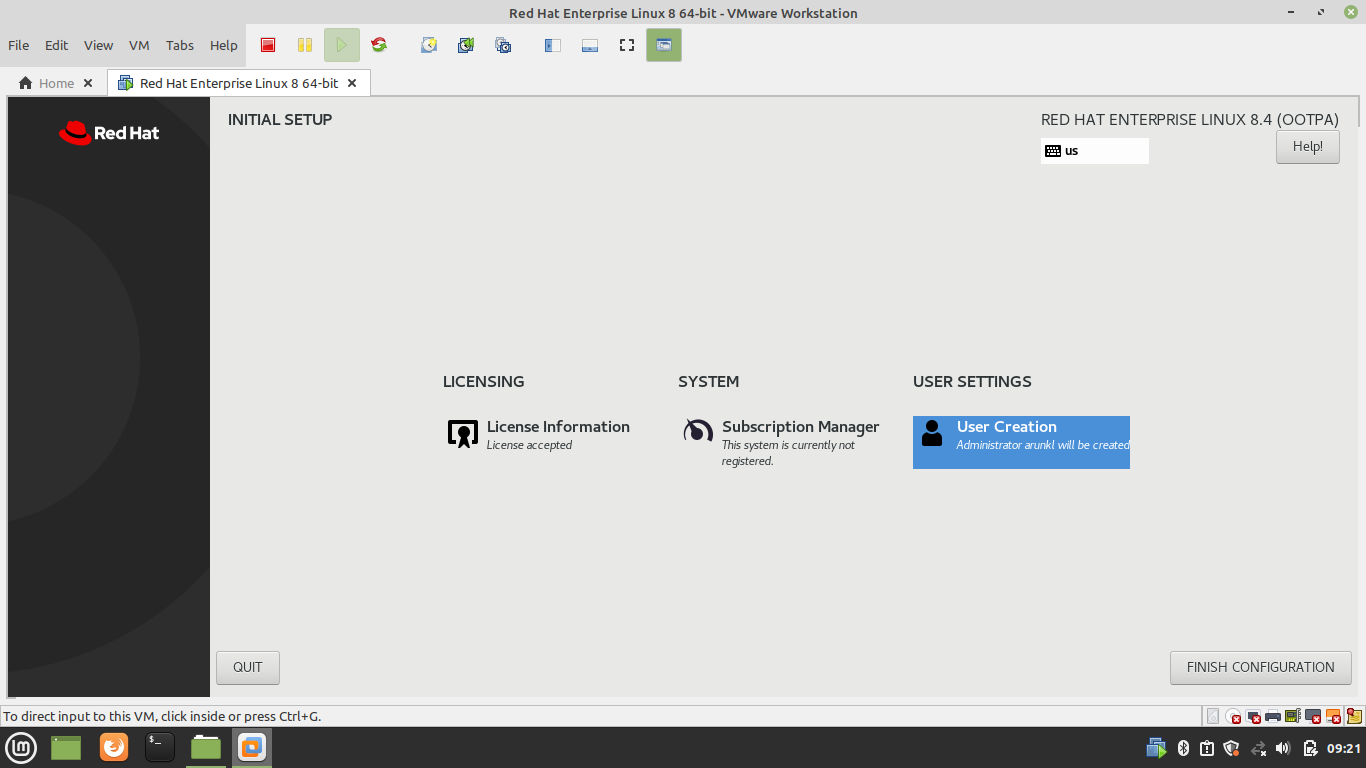Click FINISH CONFIGURATION
Viewport: 1366px width, 768px height.
1261,668
